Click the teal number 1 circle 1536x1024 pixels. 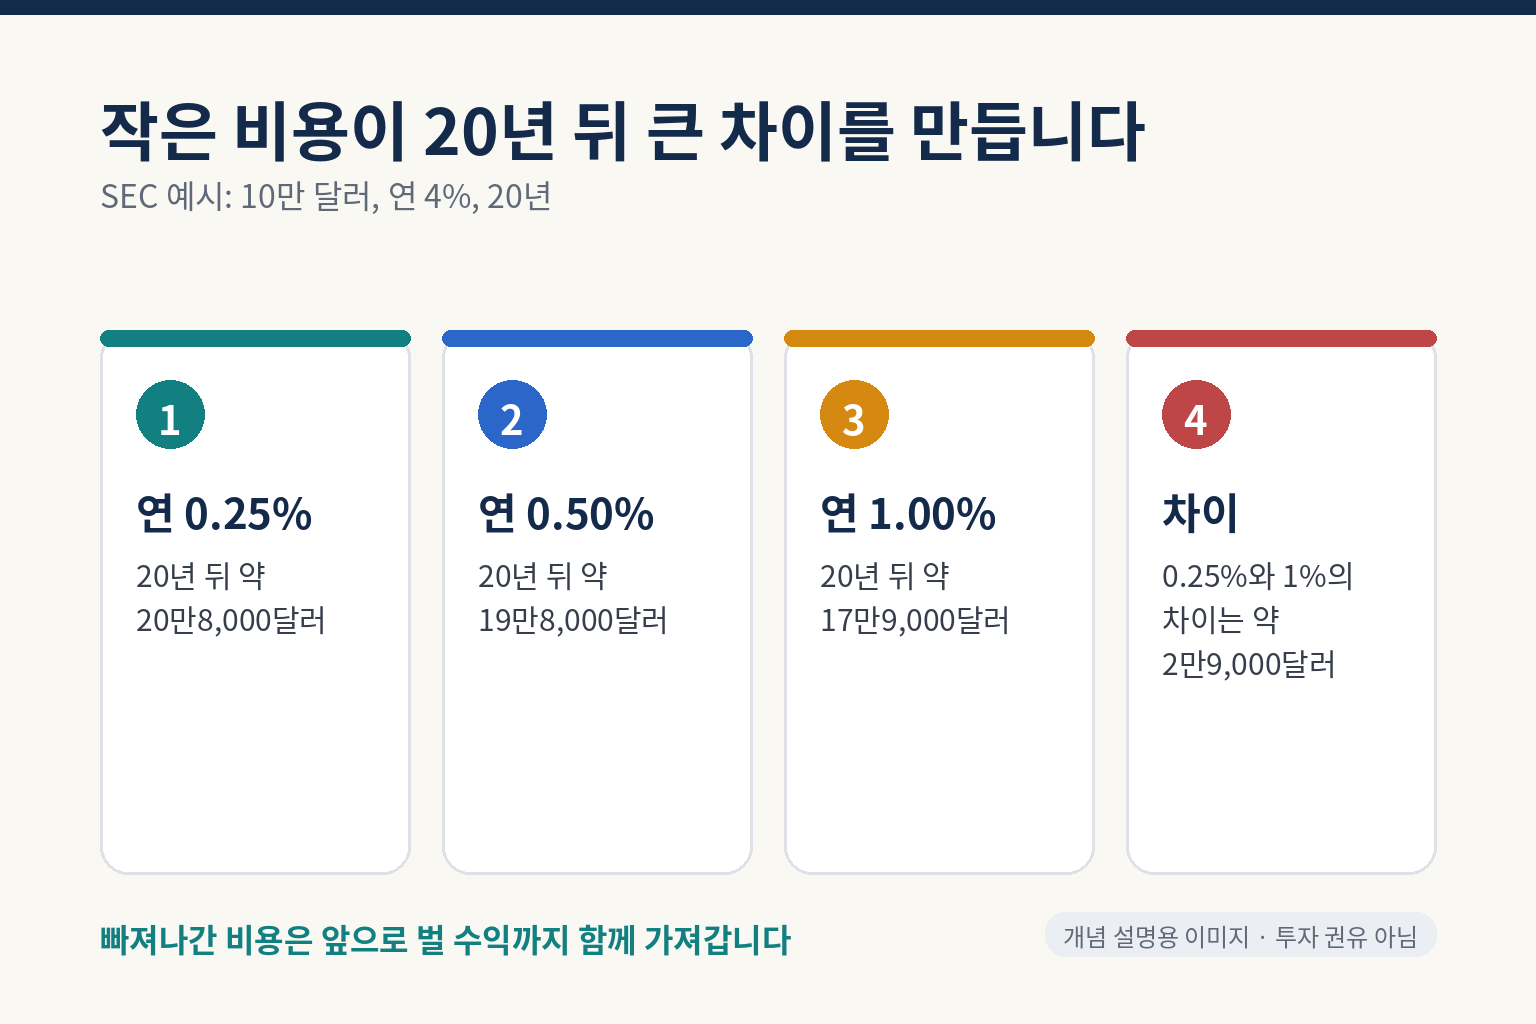(170, 415)
